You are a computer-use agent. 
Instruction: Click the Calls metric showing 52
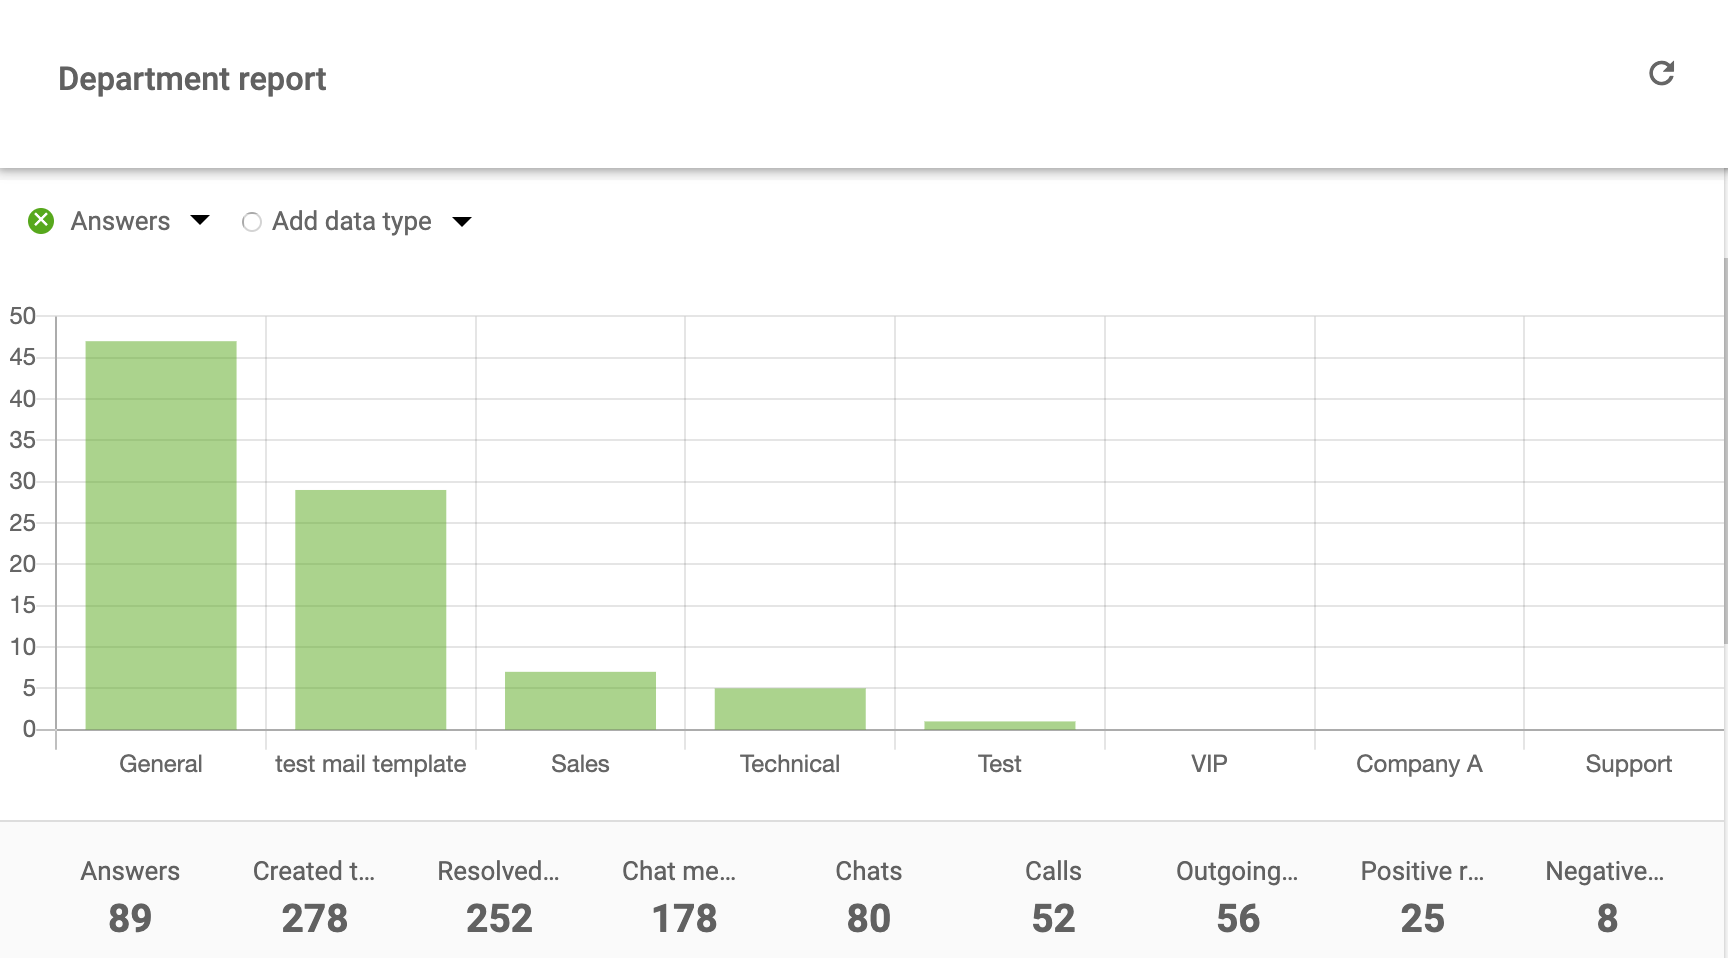click(x=1052, y=897)
